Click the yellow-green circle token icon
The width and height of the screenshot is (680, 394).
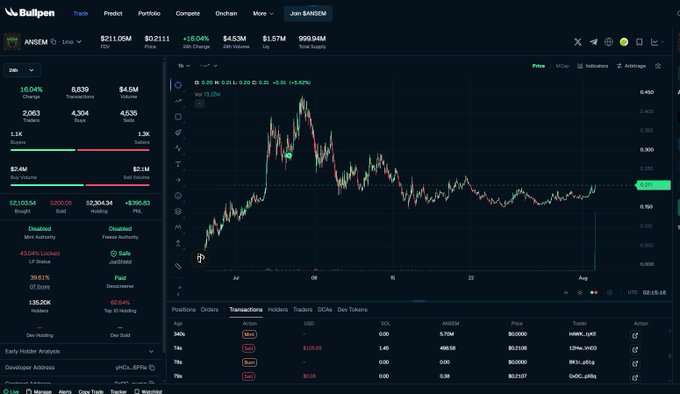[624, 42]
